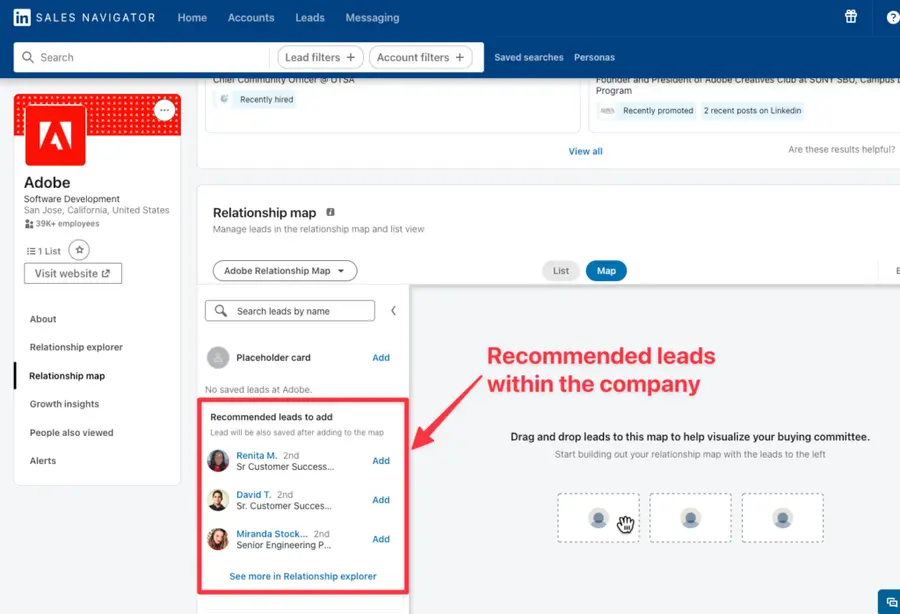Save Adobe to a list via the star icon
The height and width of the screenshot is (614, 900).
coord(79,250)
